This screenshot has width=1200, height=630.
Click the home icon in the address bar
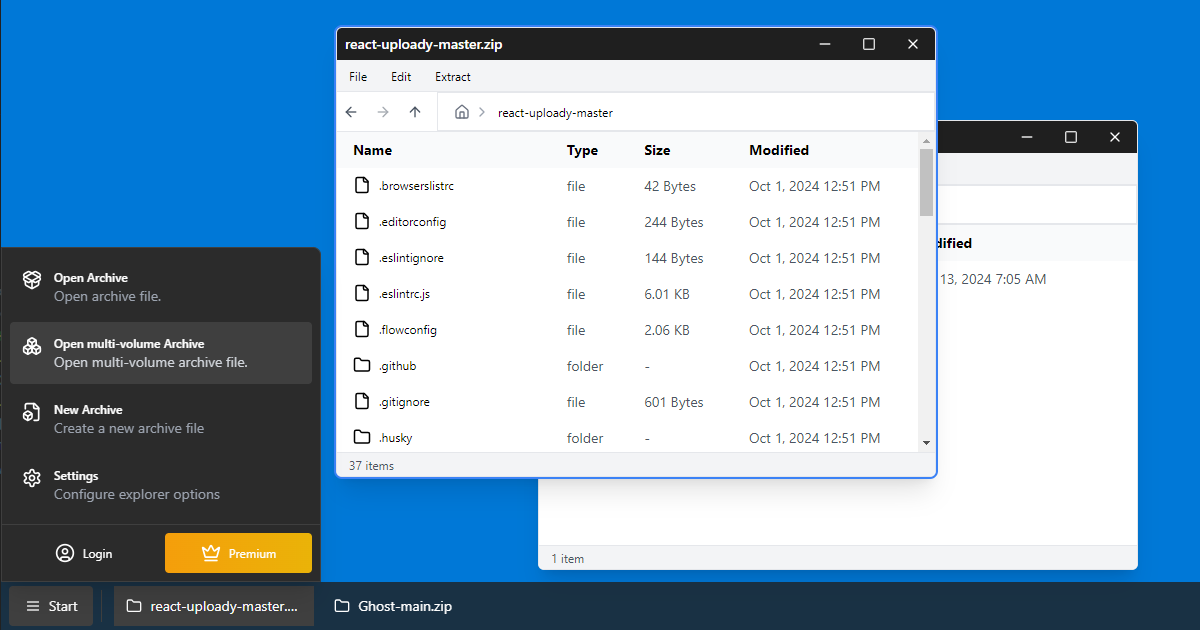pyautogui.click(x=462, y=112)
